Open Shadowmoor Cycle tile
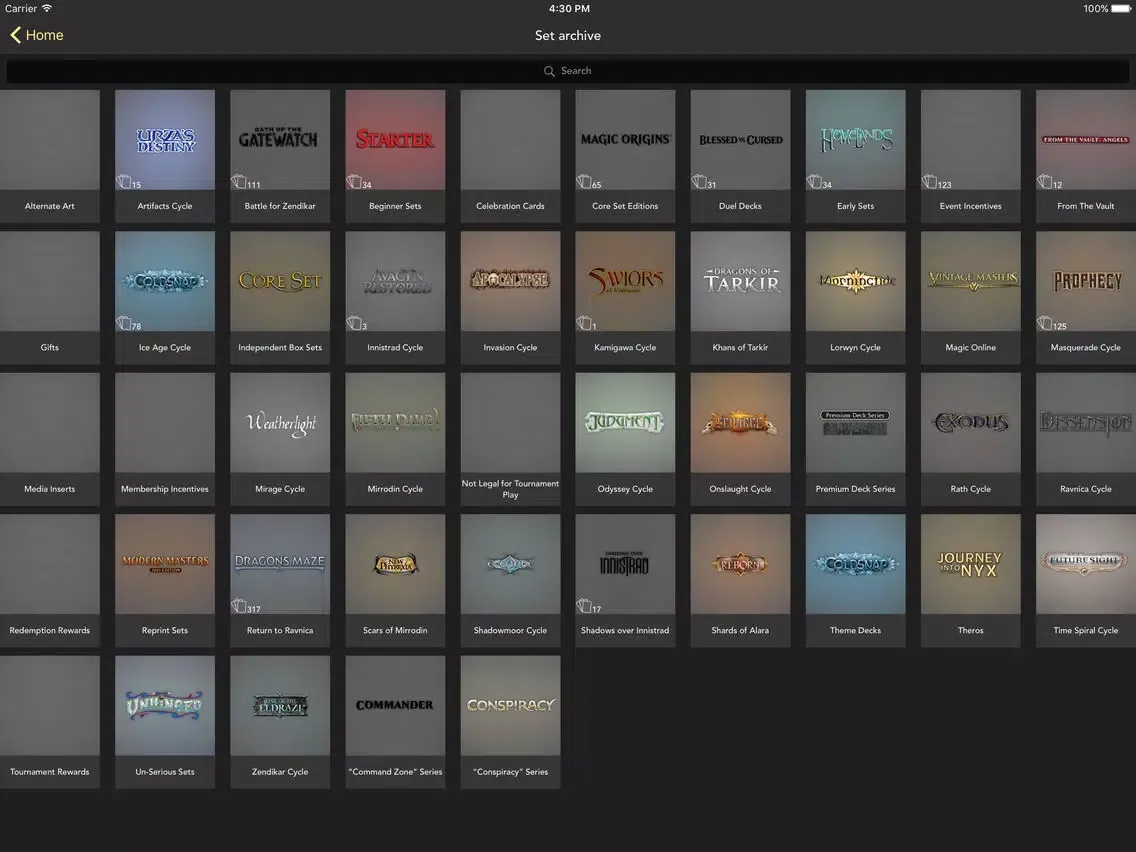The height and width of the screenshot is (852, 1136). click(x=510, y=580)
